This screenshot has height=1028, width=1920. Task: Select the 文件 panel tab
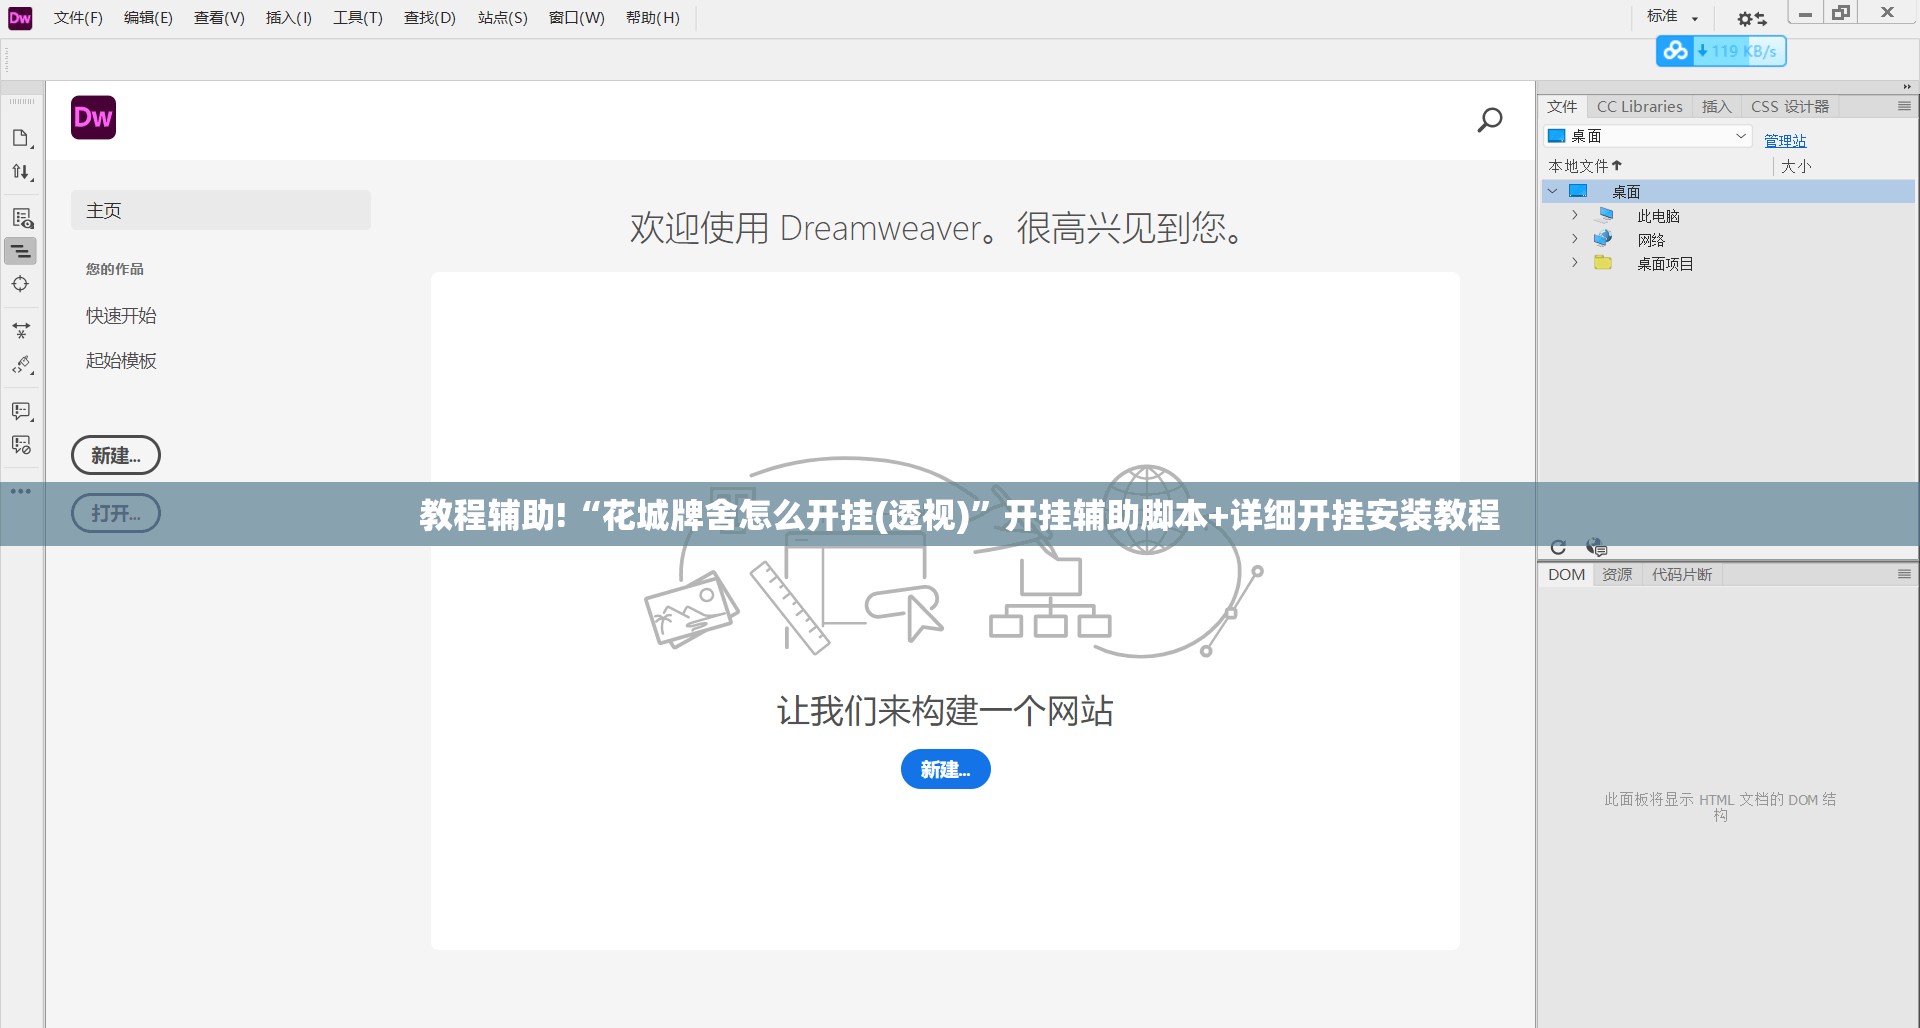1562,106
